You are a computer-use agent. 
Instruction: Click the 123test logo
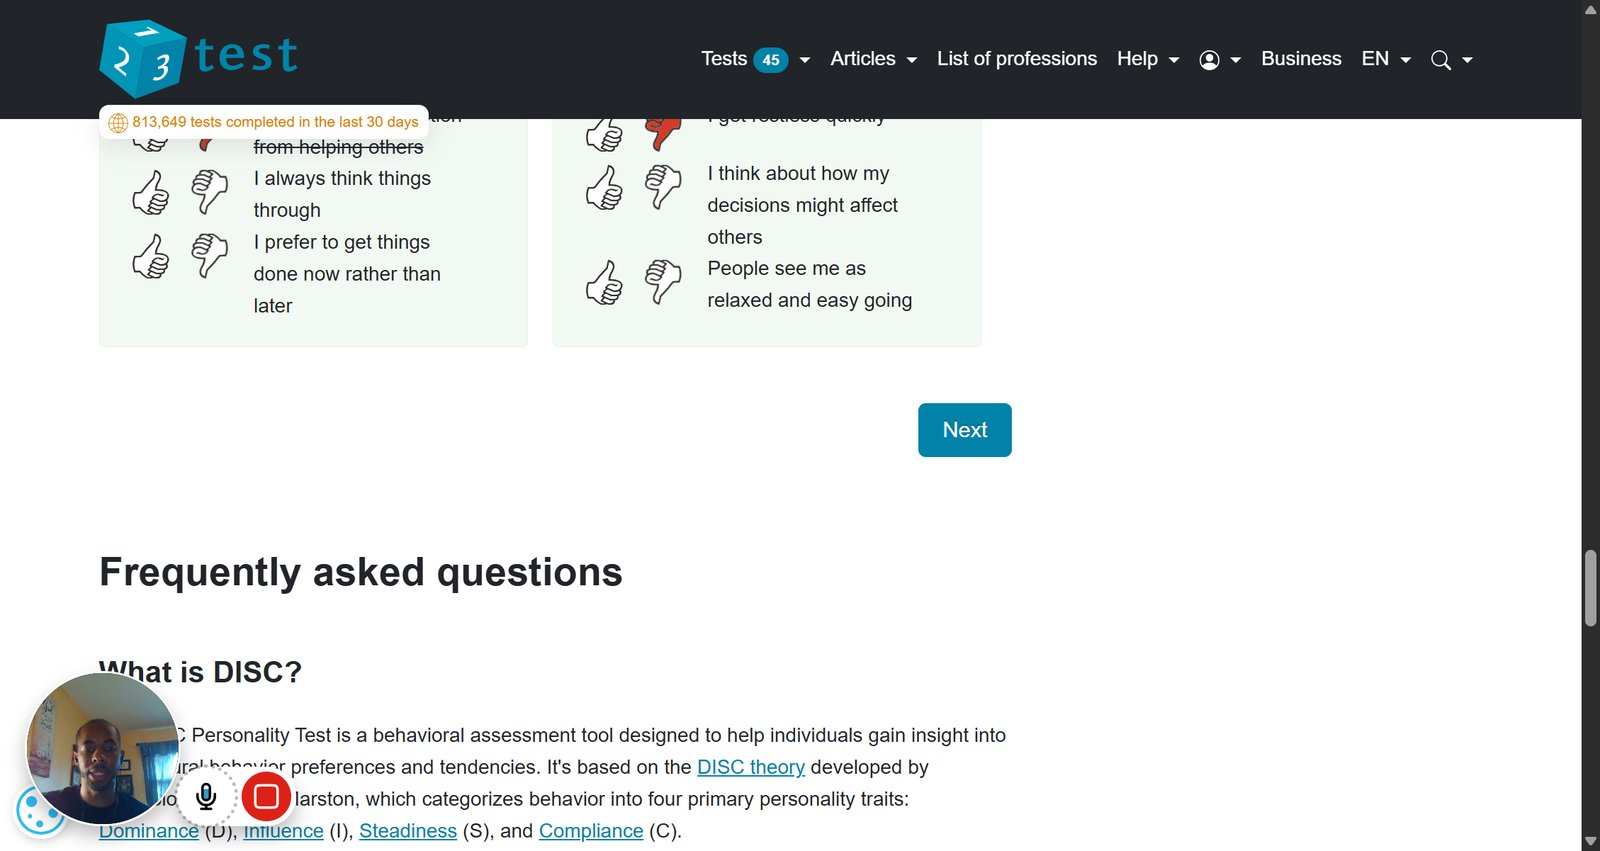tap(199, 58)
